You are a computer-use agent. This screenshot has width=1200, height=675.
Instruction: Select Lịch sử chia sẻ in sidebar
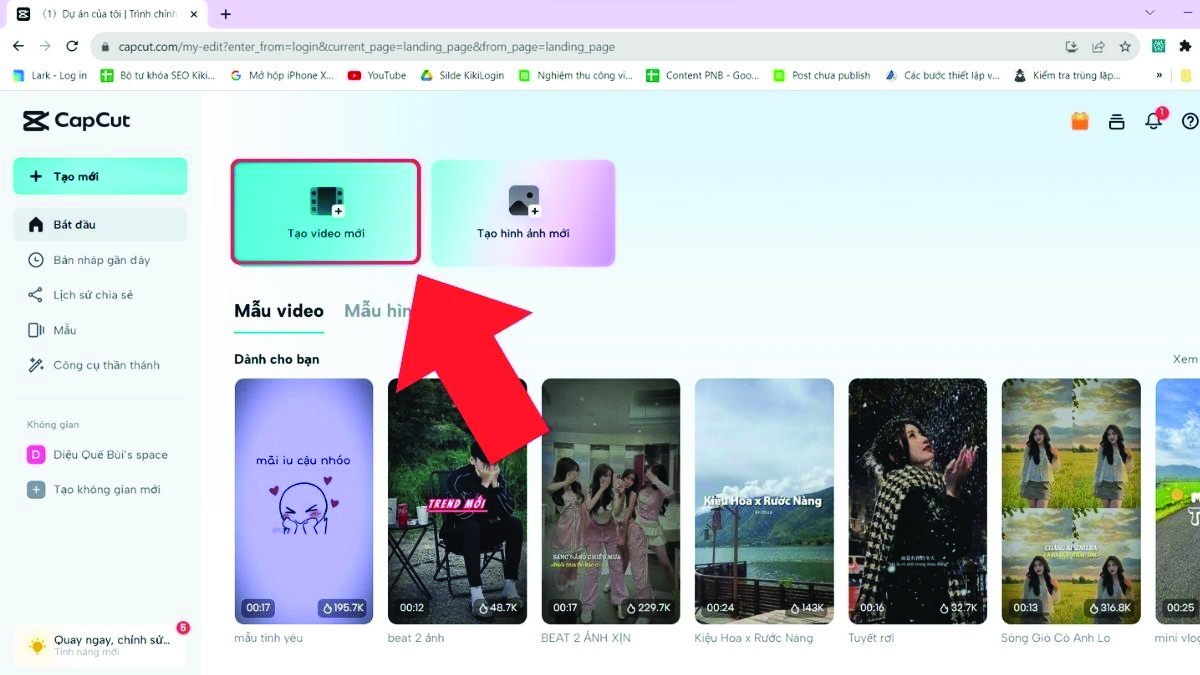coord(92,295)
